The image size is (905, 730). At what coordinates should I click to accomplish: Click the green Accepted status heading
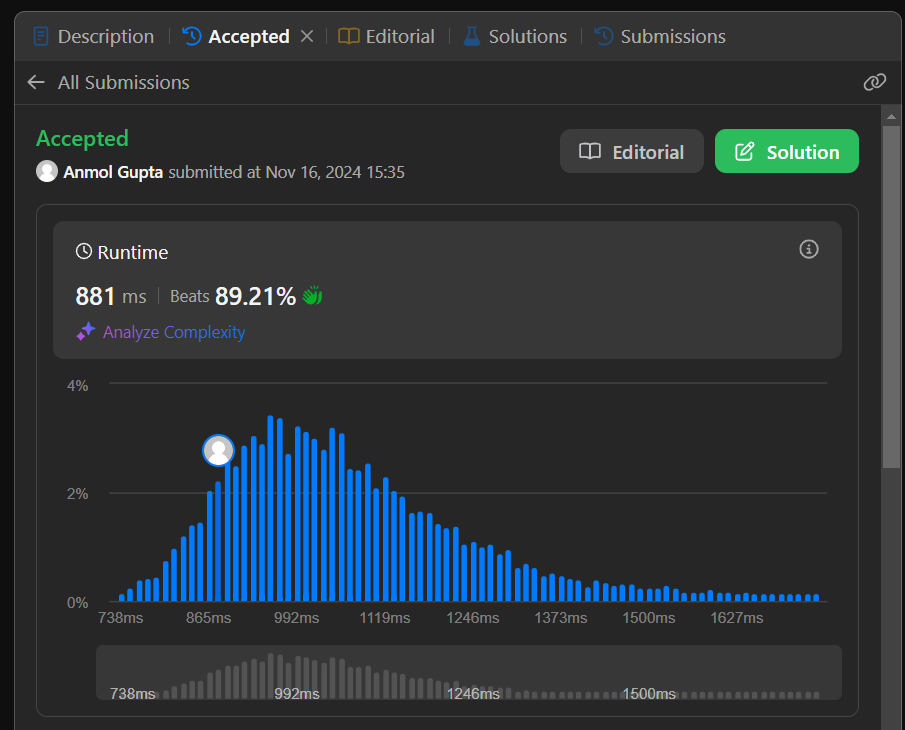(83, 138)
